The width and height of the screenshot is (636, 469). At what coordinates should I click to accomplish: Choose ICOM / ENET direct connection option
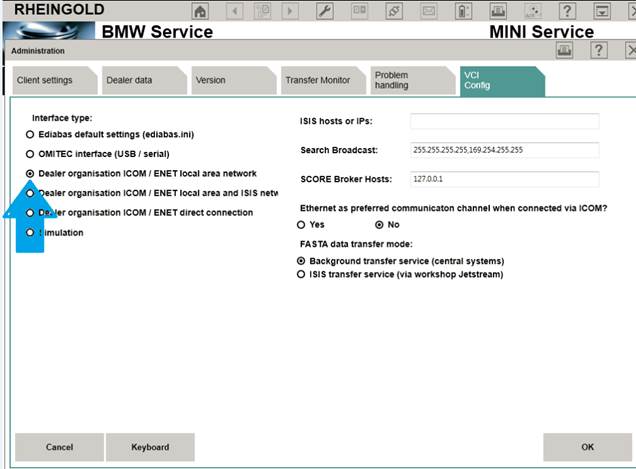point(30,213)
